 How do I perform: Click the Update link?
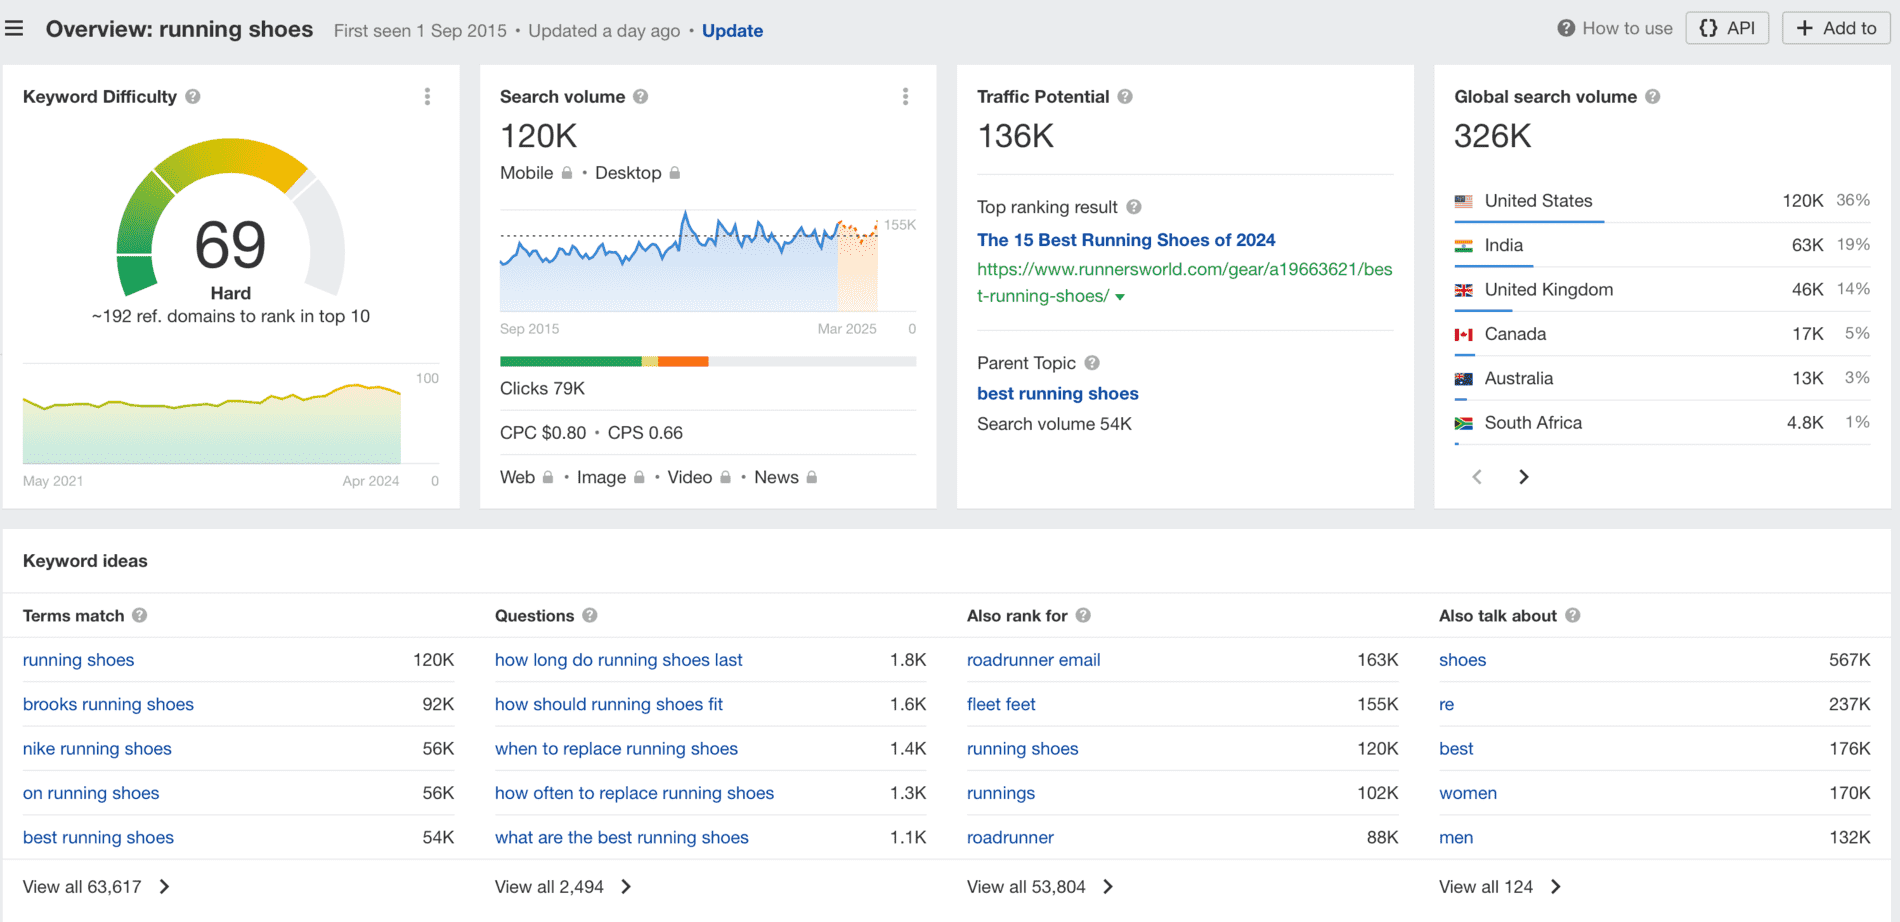tap(732, 30)
